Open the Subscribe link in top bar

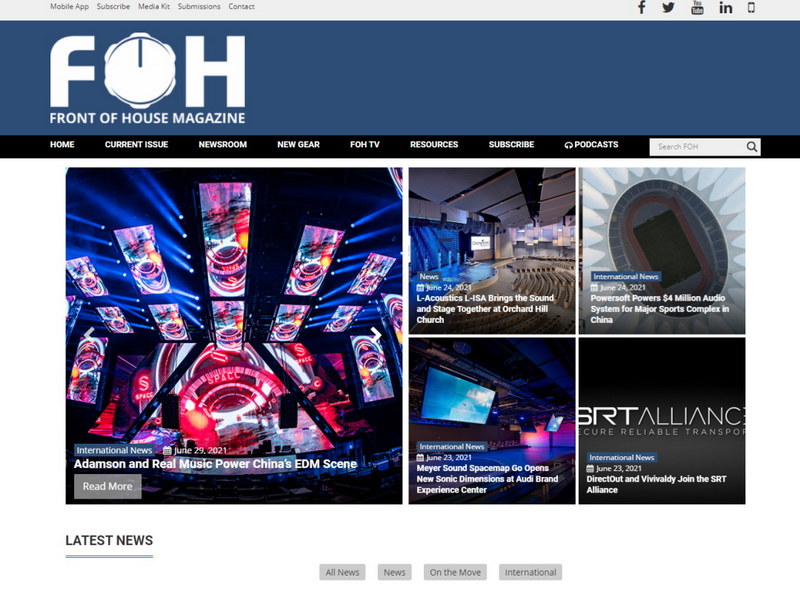click(113, 7)
